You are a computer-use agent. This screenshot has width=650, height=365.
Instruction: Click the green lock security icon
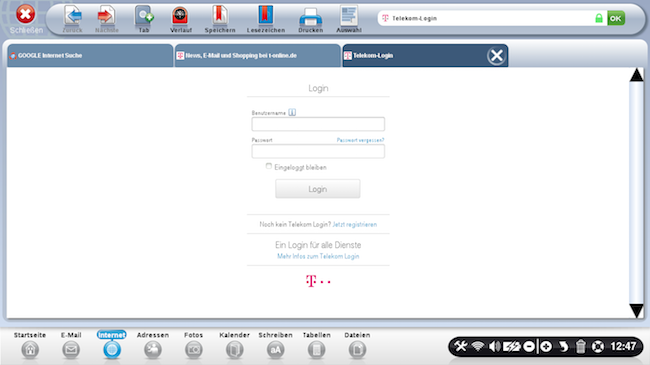coord(599,18)
